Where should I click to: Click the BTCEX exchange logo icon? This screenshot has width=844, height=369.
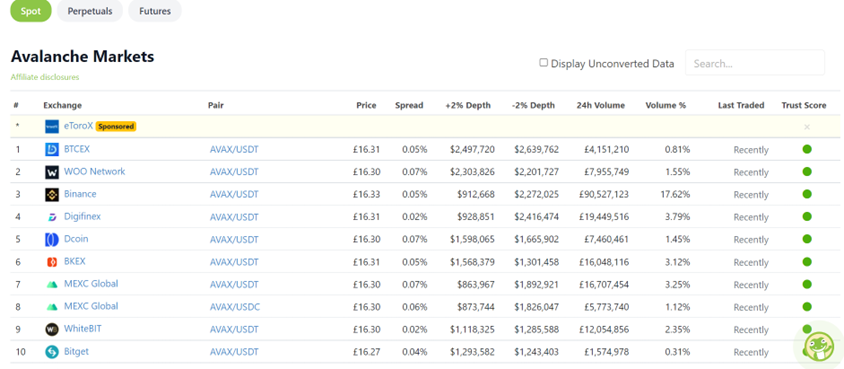point(52,150)
